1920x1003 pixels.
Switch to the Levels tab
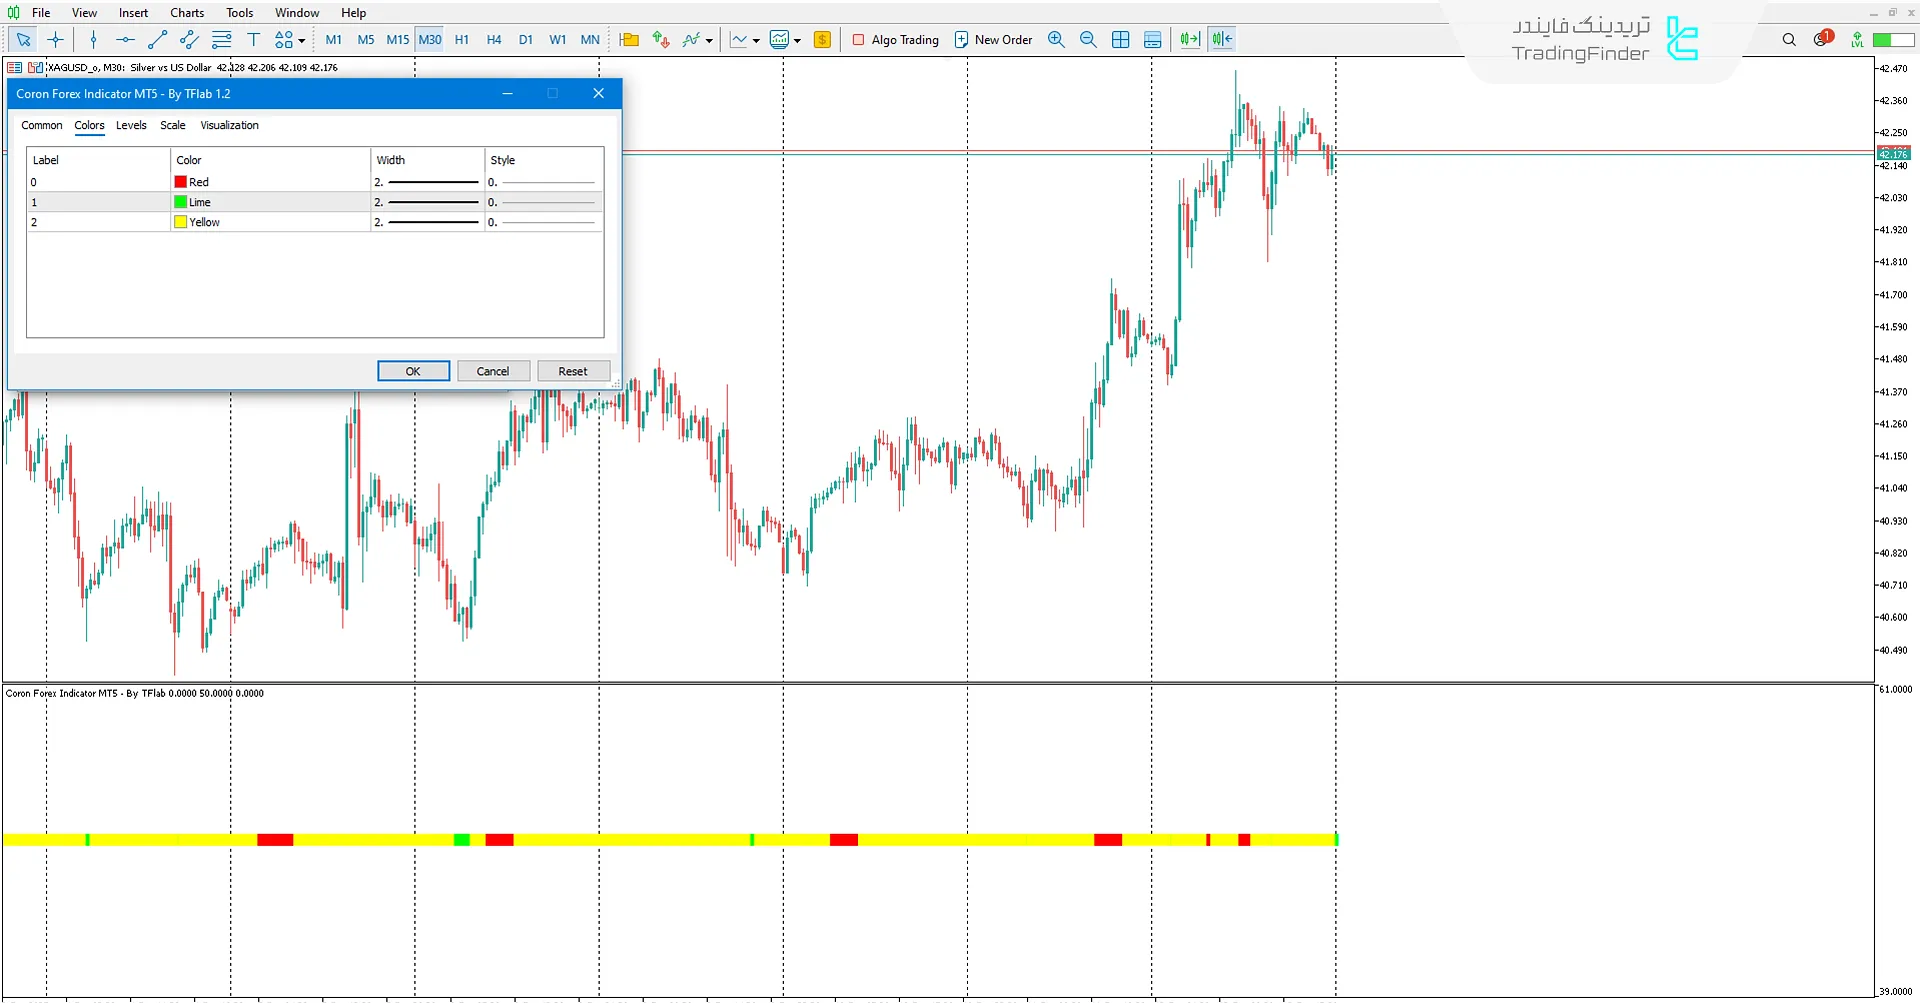131,125
